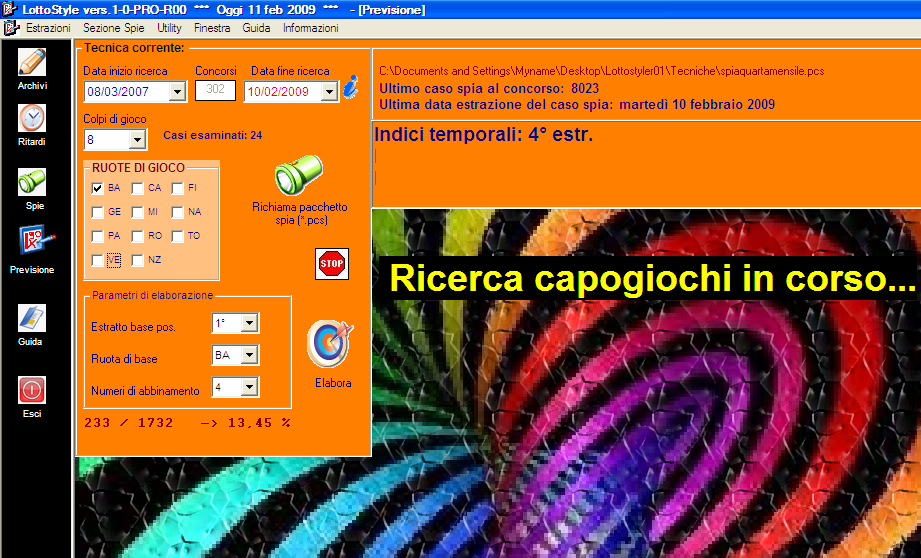Screen dimensions: 921x558
Task: Open the Utility menu
Action: click(x=169, y=28)
